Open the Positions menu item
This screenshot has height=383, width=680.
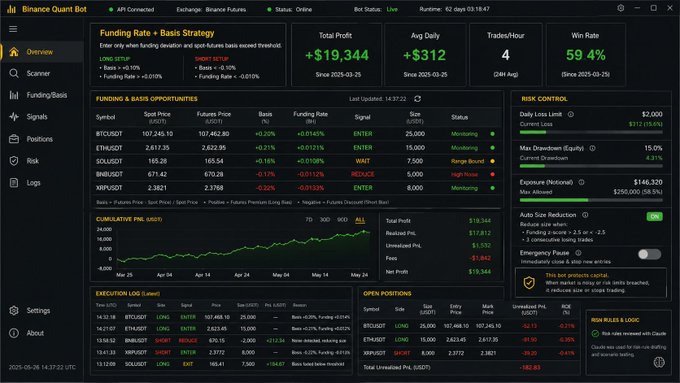(x=42, y=139)
